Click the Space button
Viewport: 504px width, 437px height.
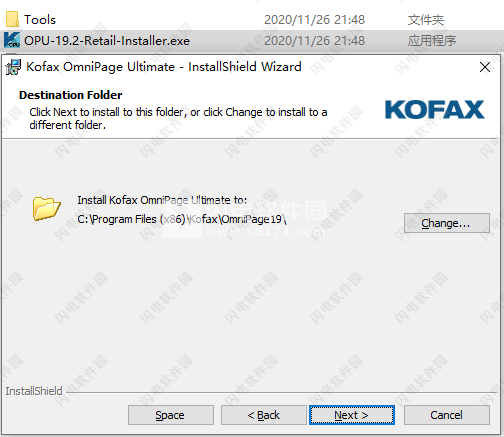click(171, 415)
